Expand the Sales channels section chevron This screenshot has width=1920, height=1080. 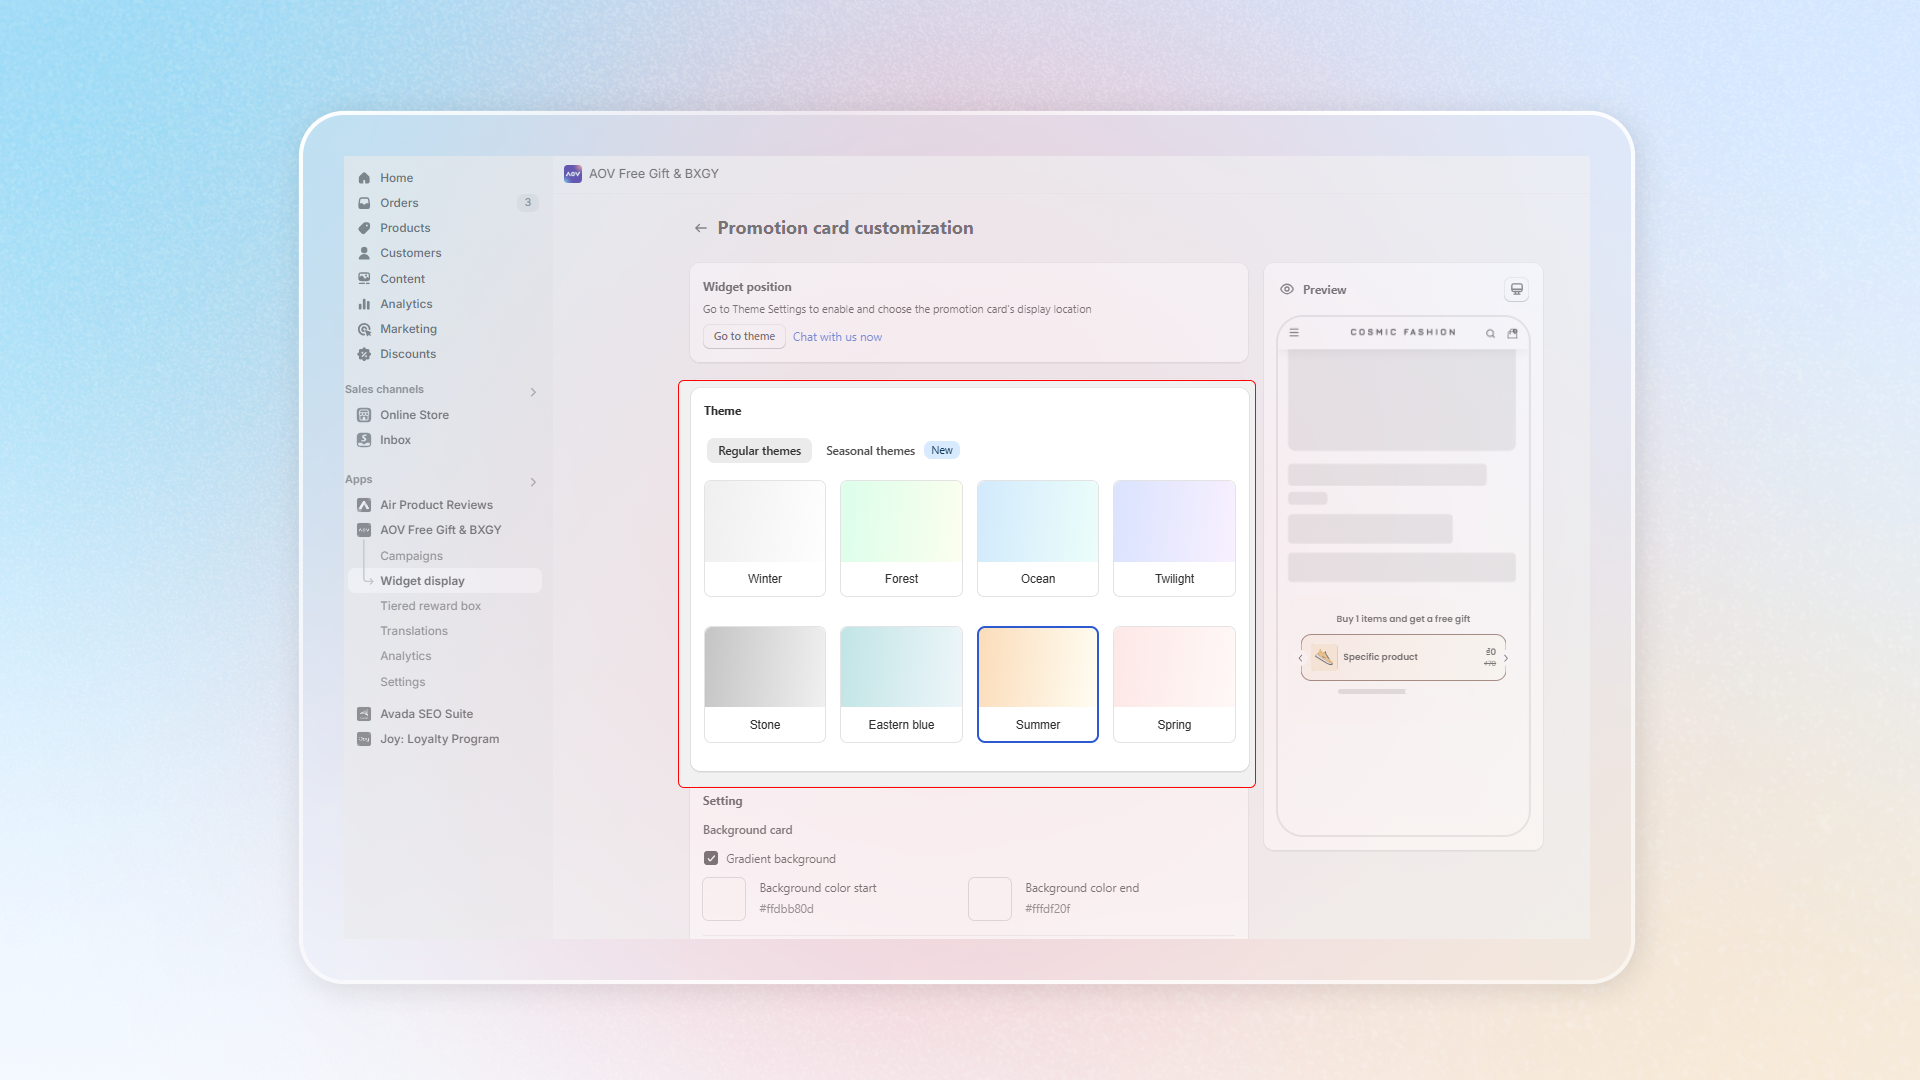[533, 392]
